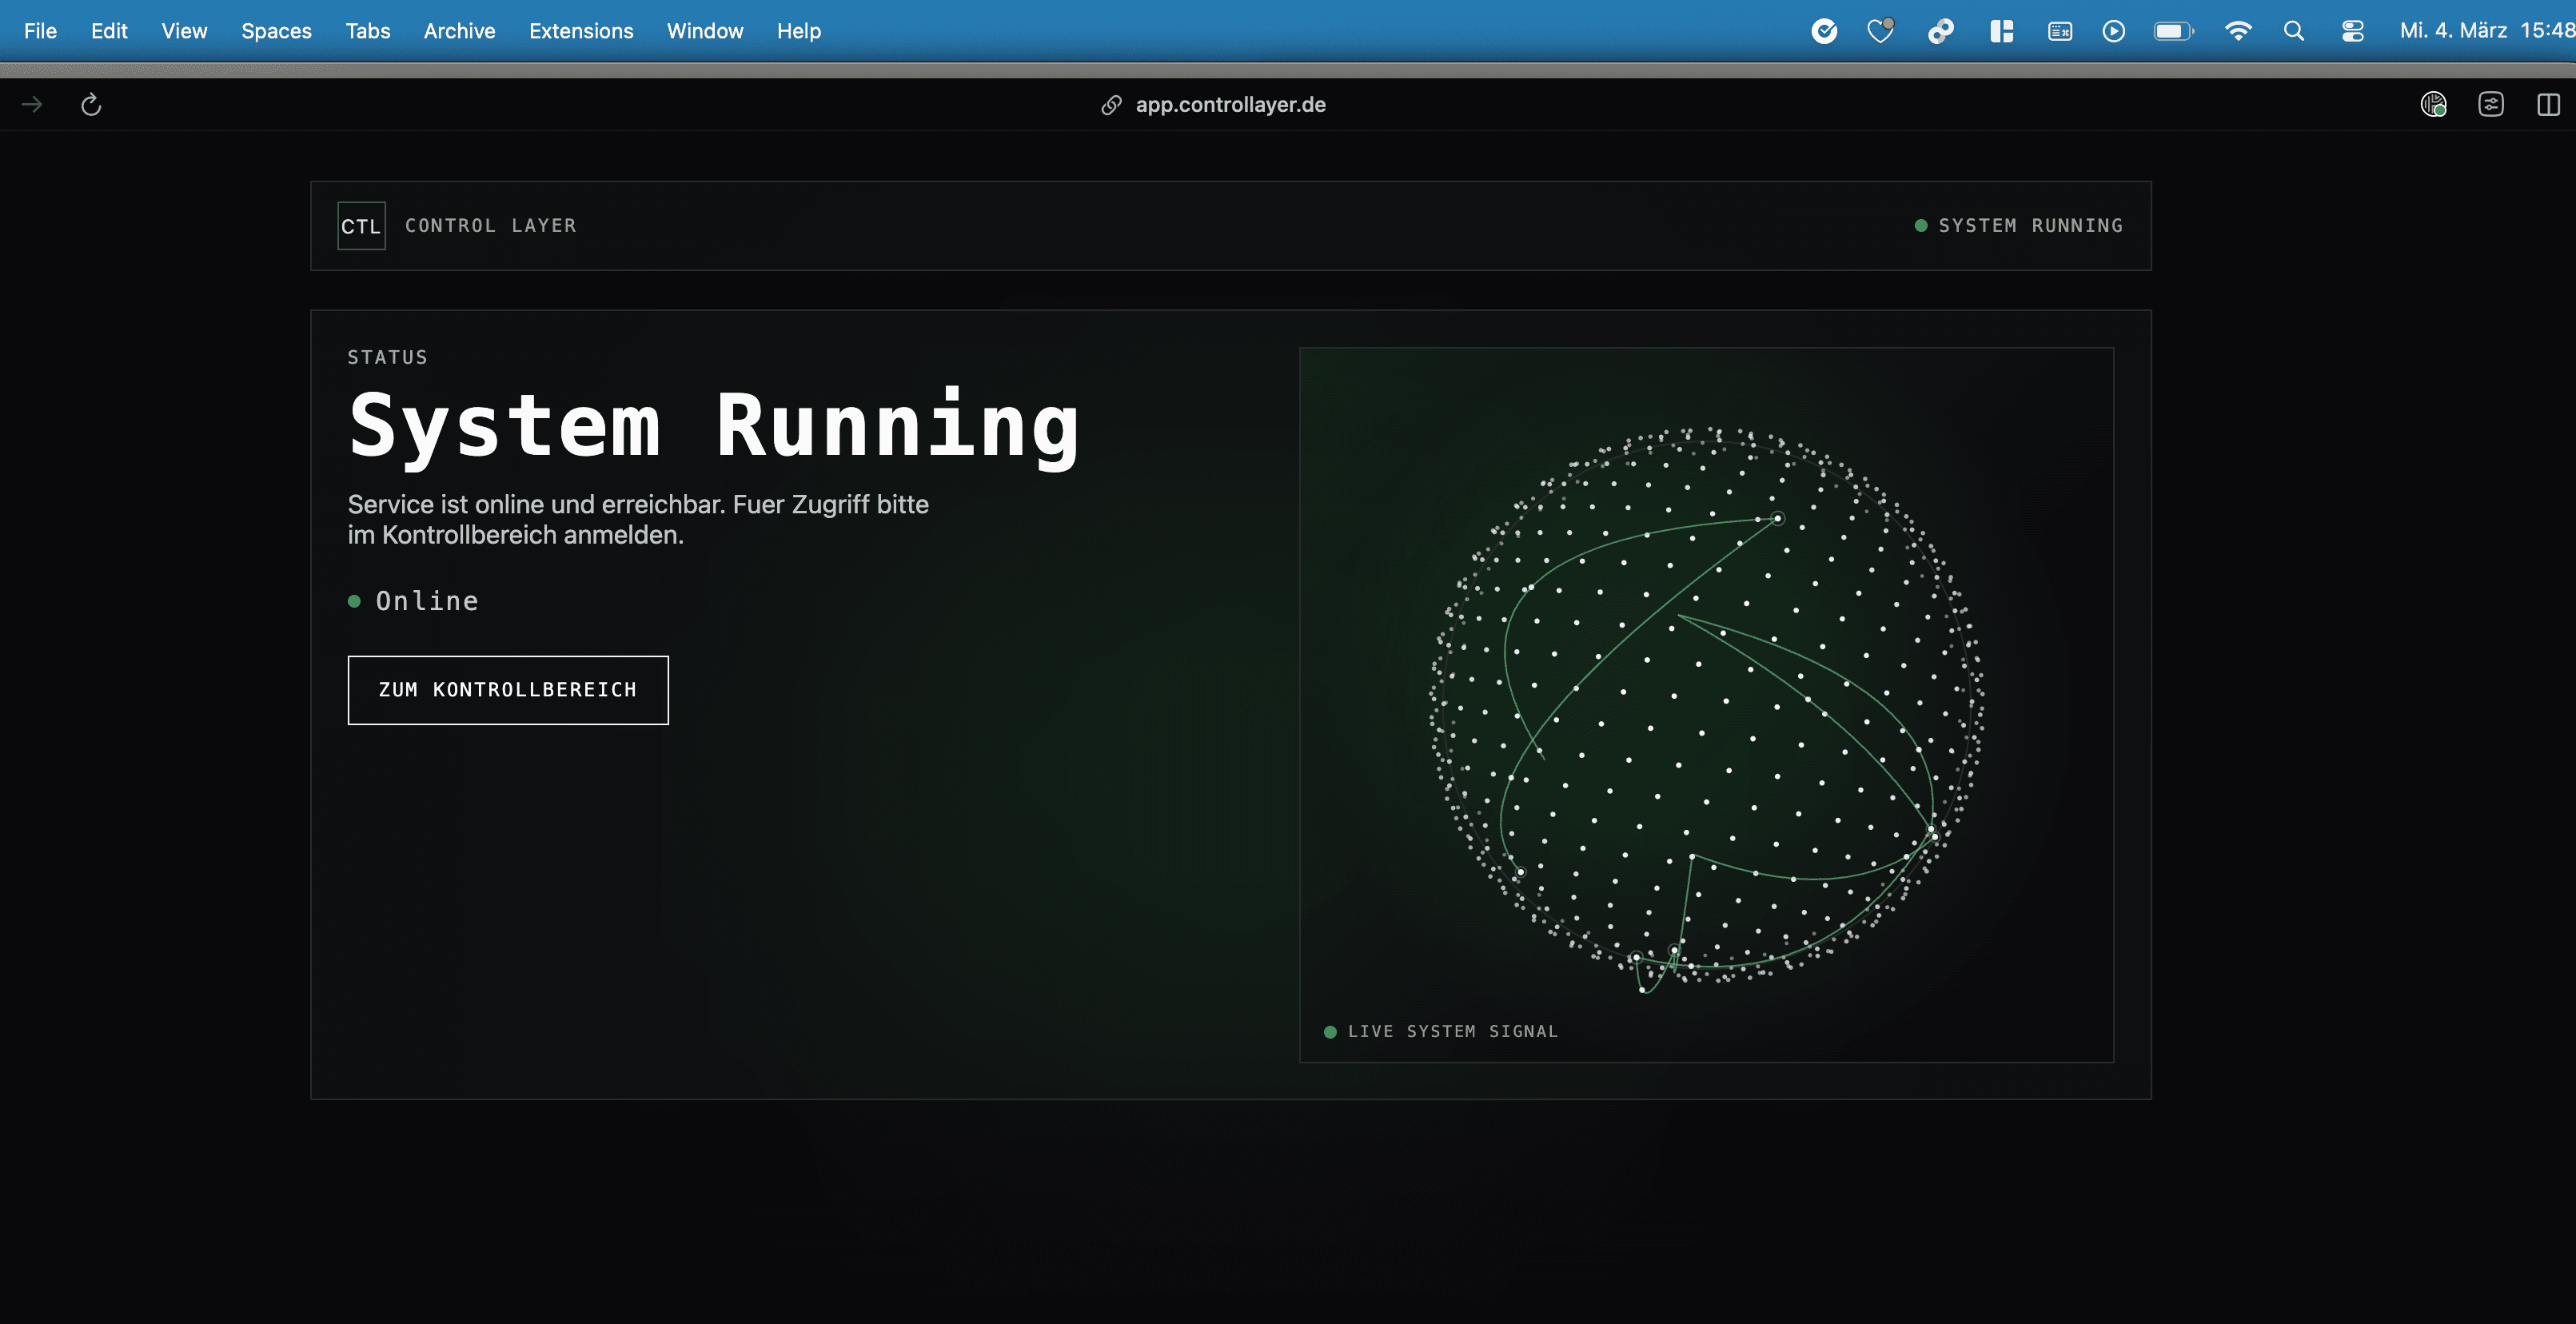Open the checkmark task app in menu bar
The image size is (2576, 1324).
tap(1824, 31)
